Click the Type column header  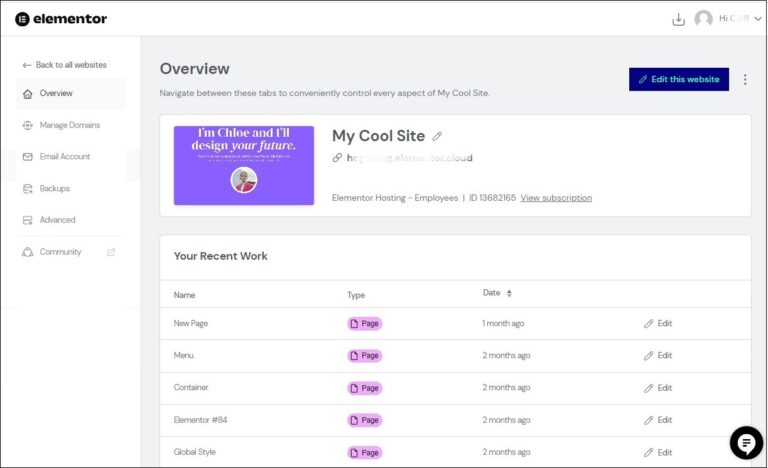point(356,295)
